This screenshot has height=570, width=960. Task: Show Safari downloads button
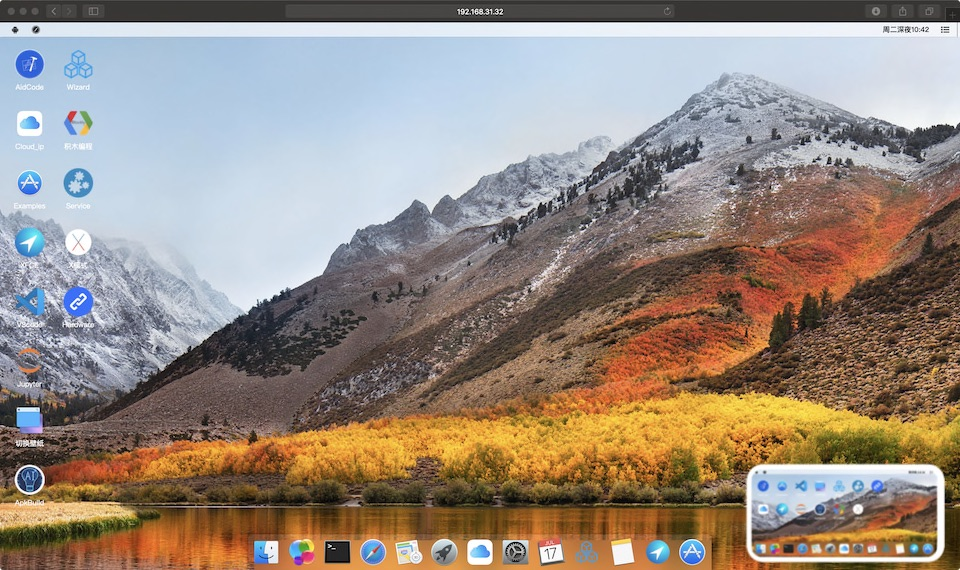tap(876, 11)
